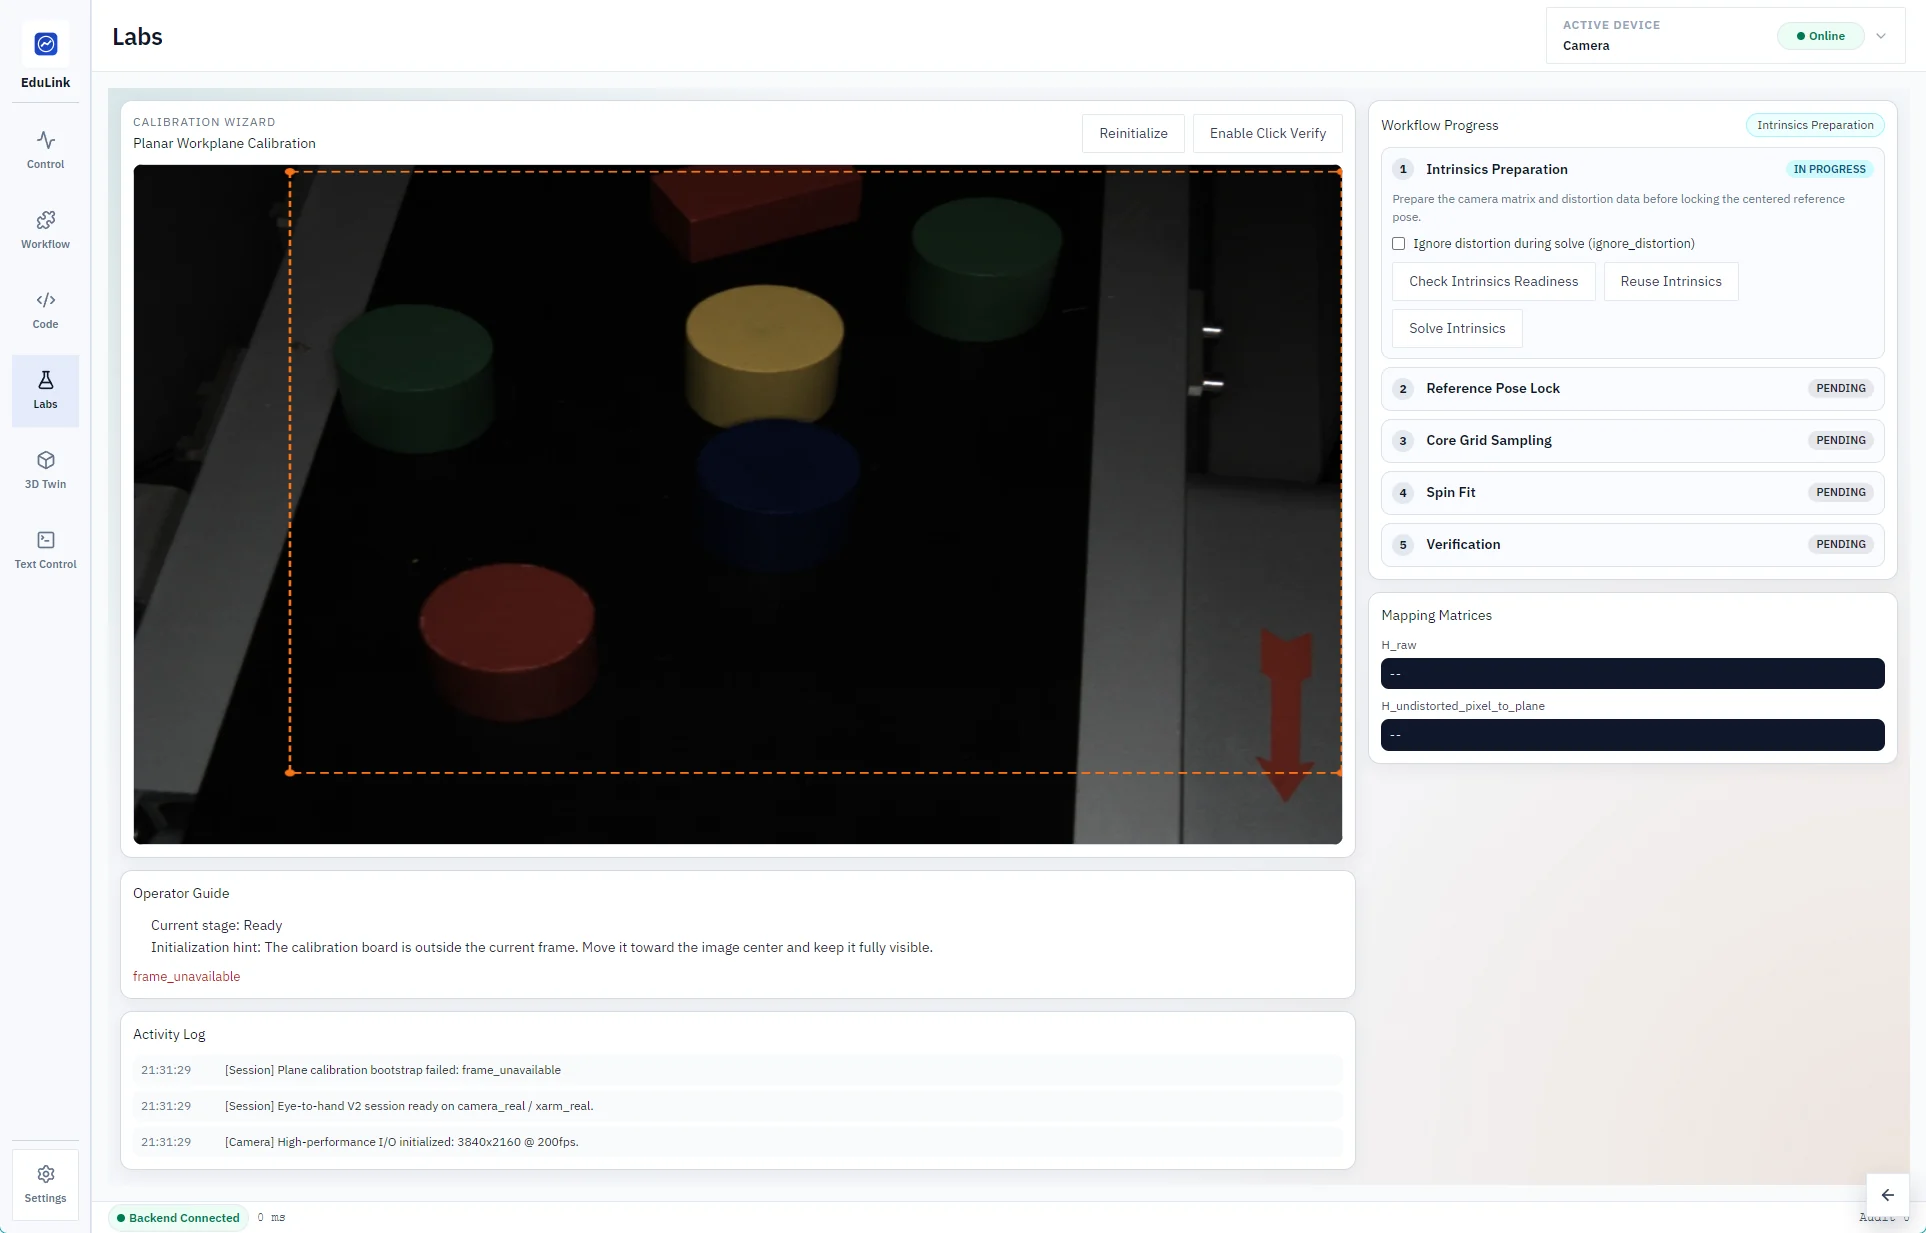This screenshot has width=1926, height=1233.
Task: Click the H_raw matrix field
Action: pyautogui.click(x=1632, y=674)
